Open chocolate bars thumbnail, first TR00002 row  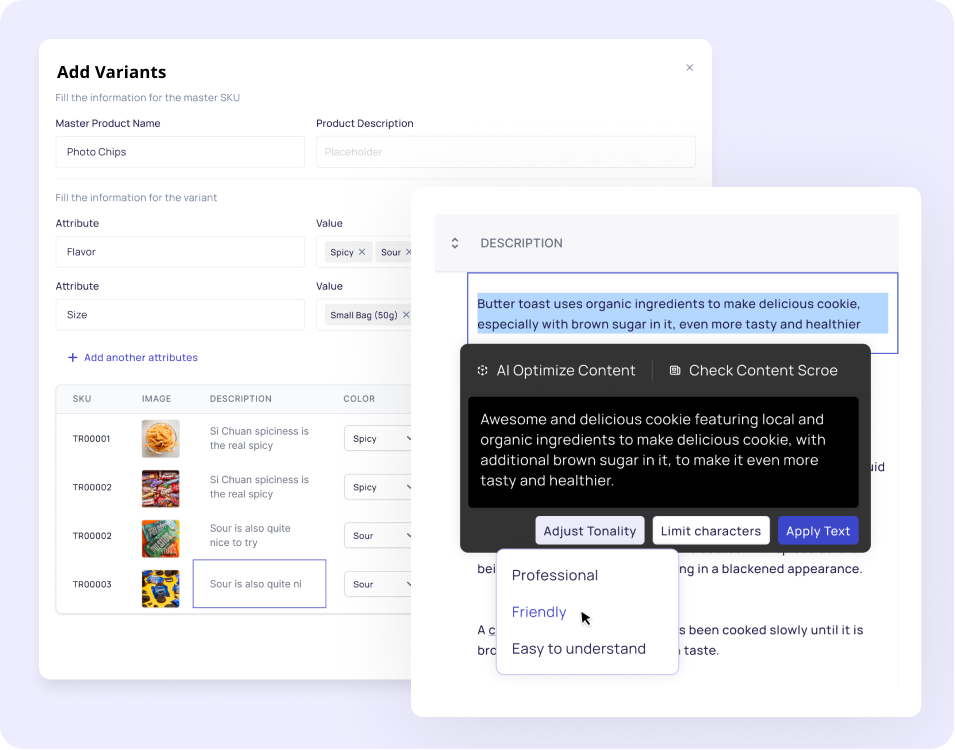click(x=161, y=488)
